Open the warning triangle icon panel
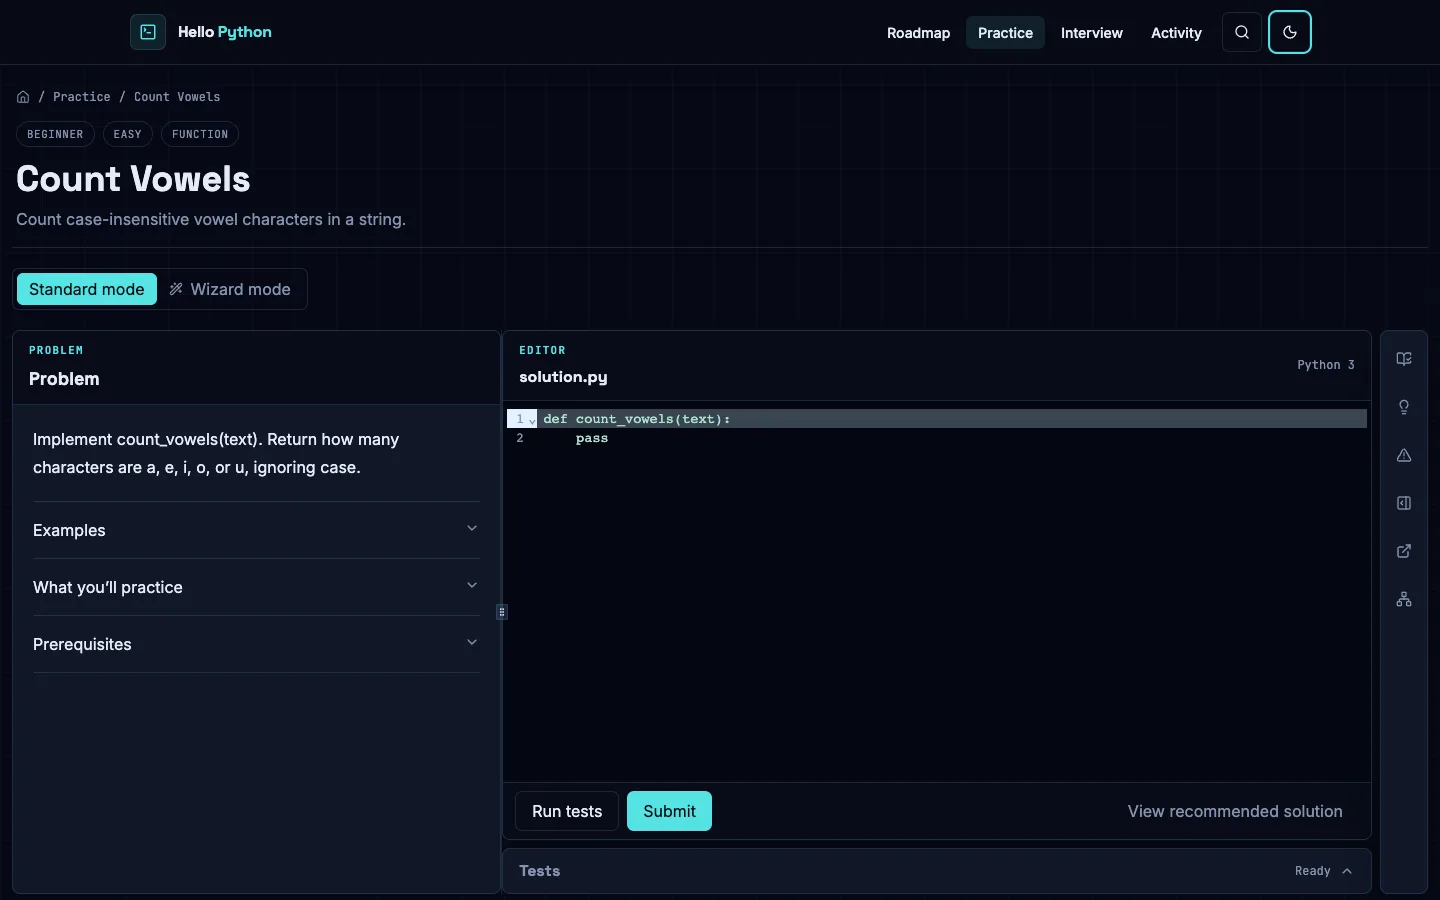Image resolution: width=1440 pixels, height=900 pixels. (1404, 455)
